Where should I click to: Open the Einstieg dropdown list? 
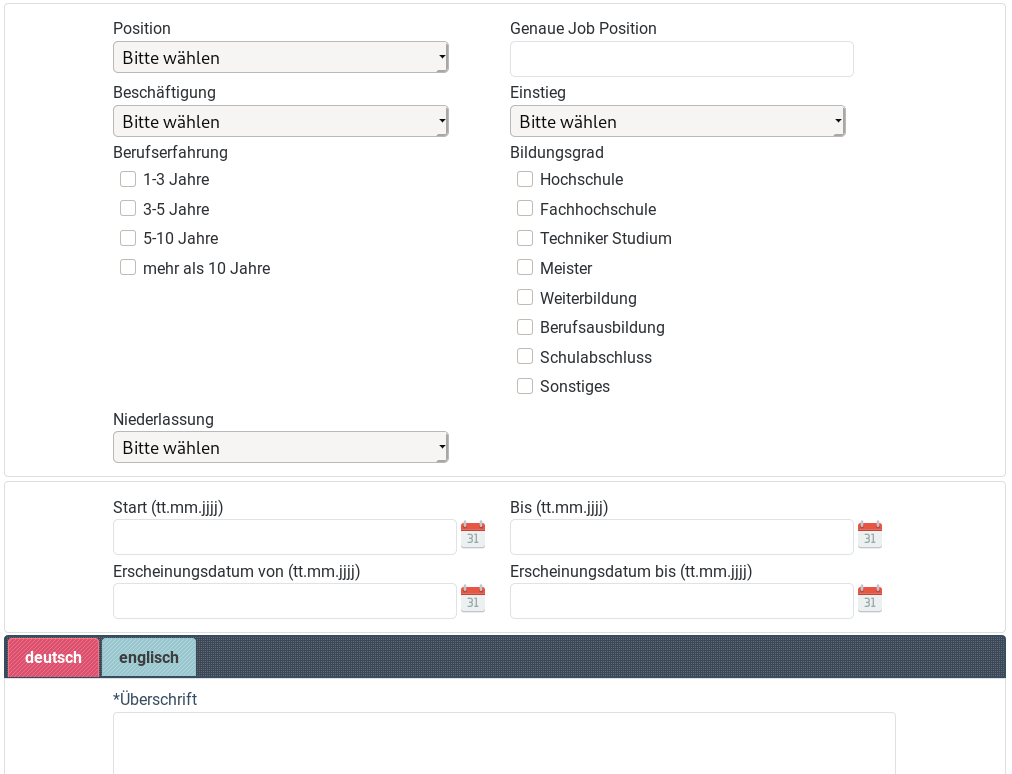(x=677, y=122)
